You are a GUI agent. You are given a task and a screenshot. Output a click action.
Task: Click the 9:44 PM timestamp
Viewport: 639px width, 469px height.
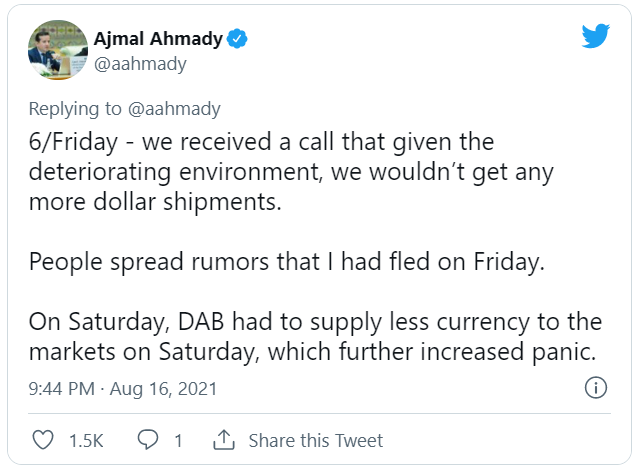(62, 388)
